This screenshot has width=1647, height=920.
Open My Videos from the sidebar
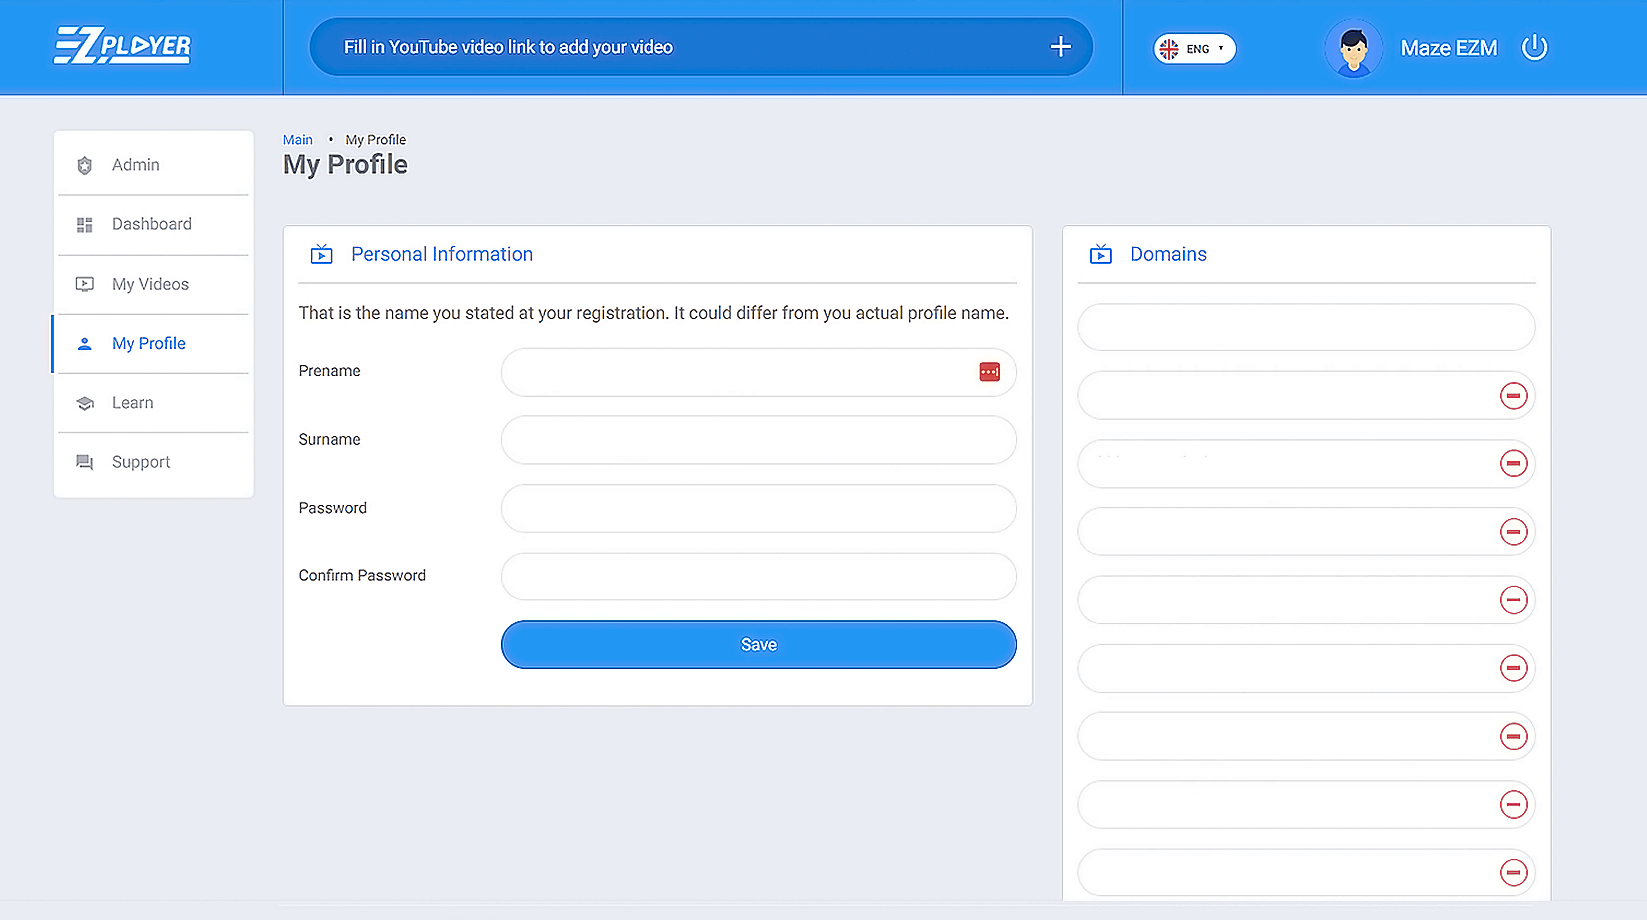tap(150, 284)
